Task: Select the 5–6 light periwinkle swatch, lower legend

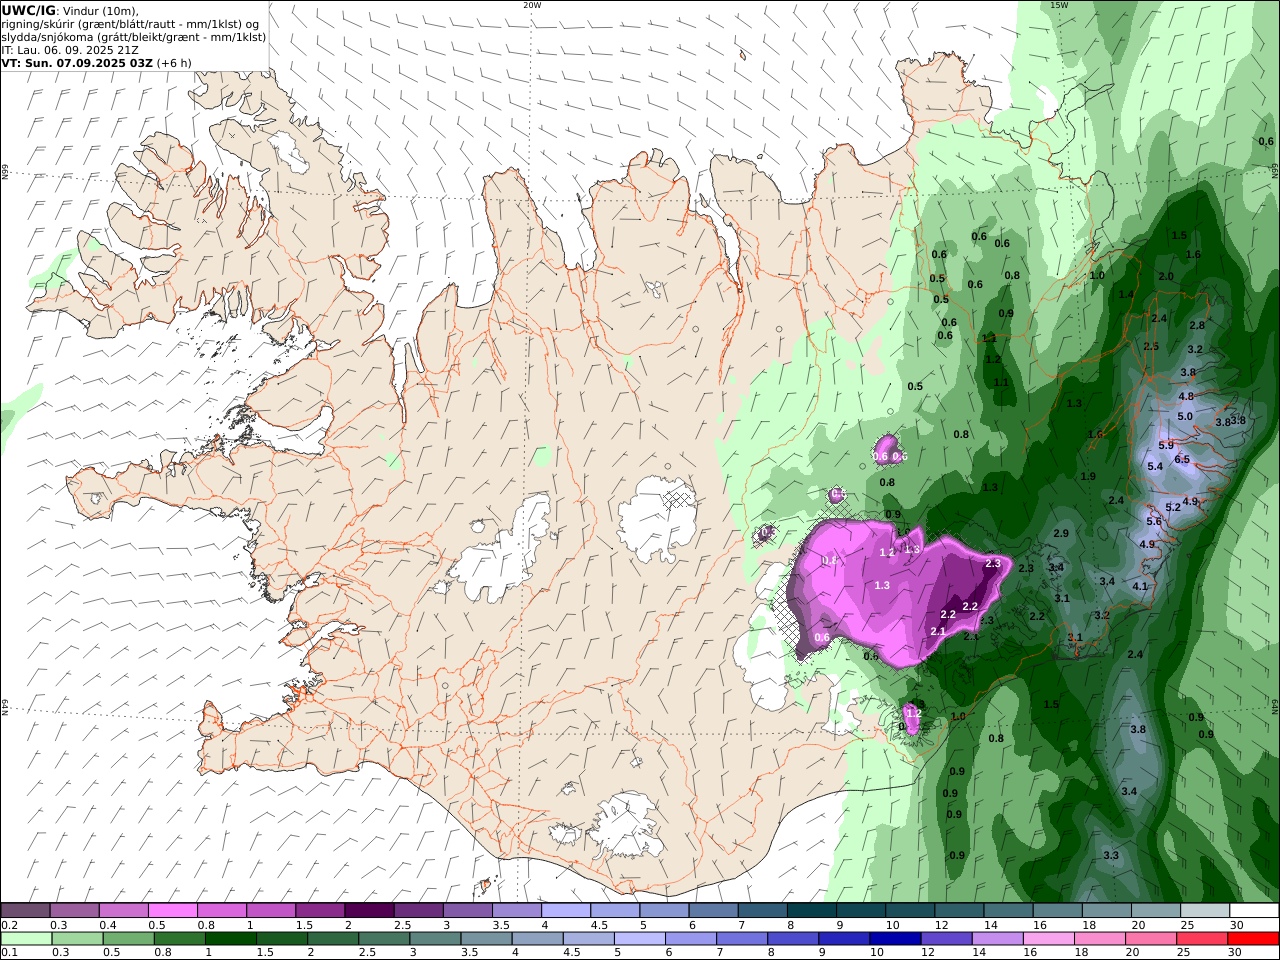Action: click(639, 939)
